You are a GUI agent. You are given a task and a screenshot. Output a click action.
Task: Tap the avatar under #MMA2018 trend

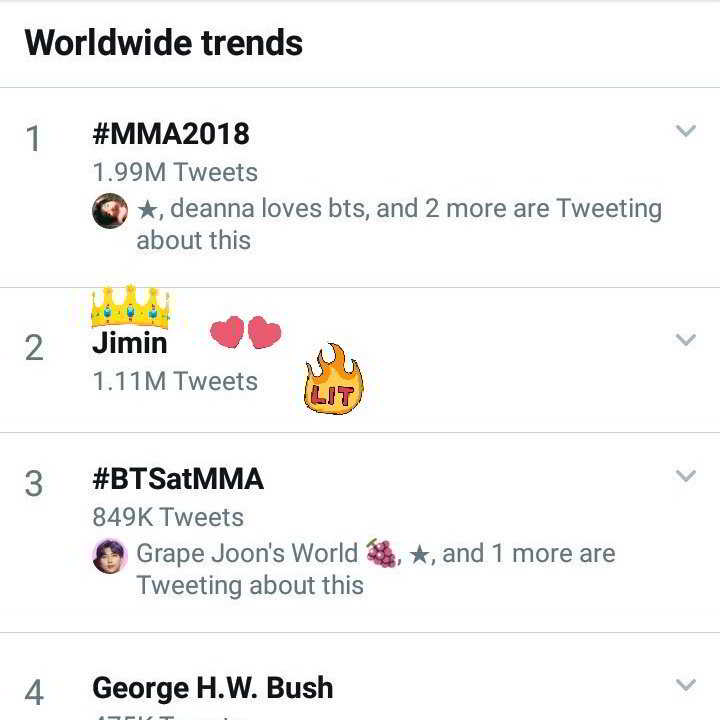[110, 211]
